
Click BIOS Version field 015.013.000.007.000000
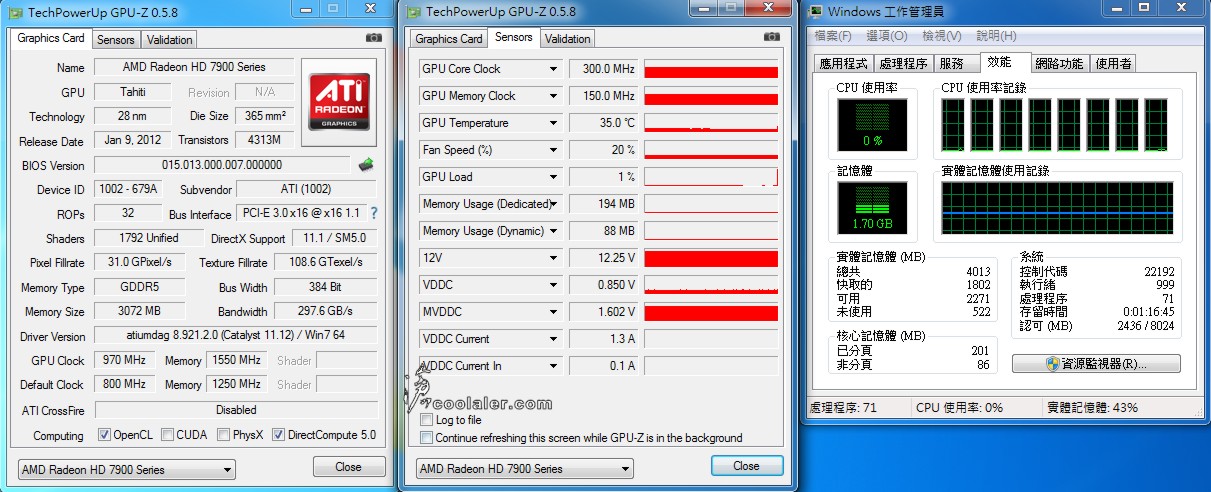tap(223, 165)
